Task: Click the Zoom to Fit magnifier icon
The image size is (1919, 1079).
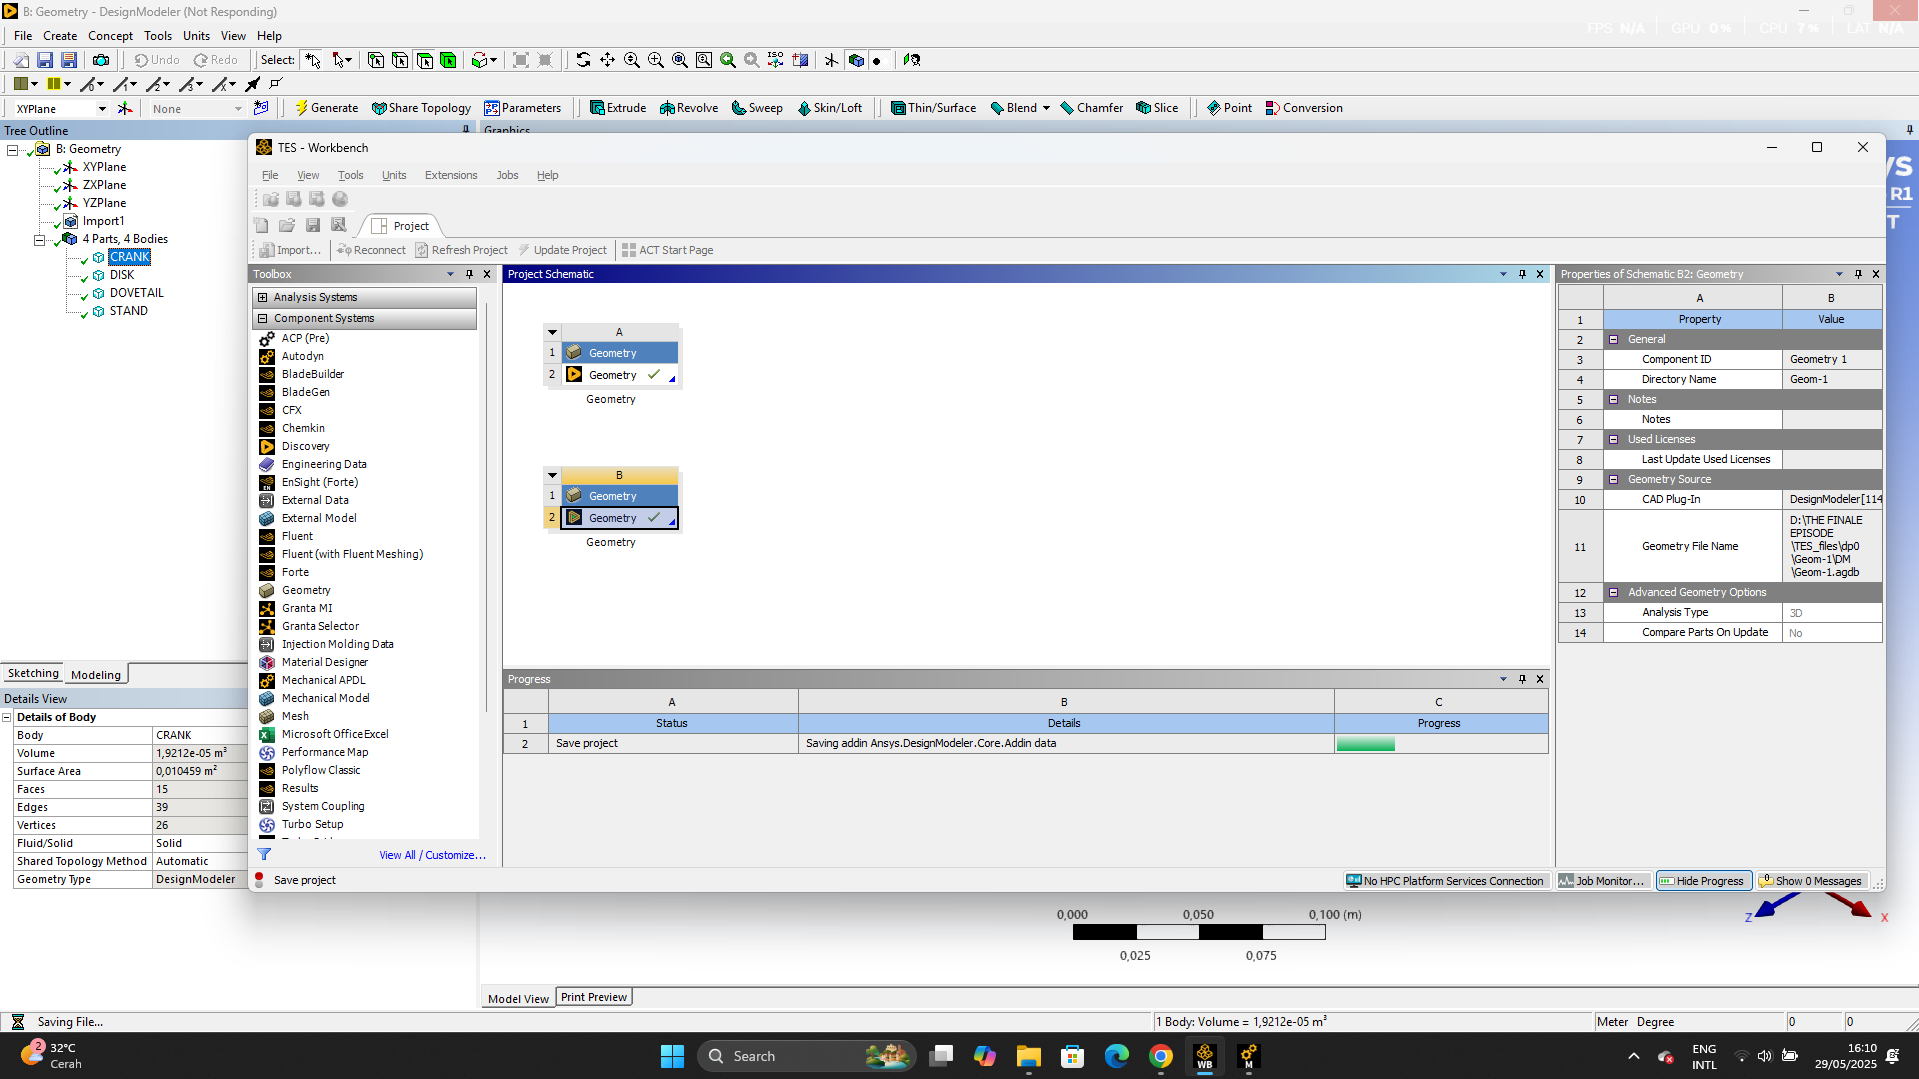Action: click(680, 60)
